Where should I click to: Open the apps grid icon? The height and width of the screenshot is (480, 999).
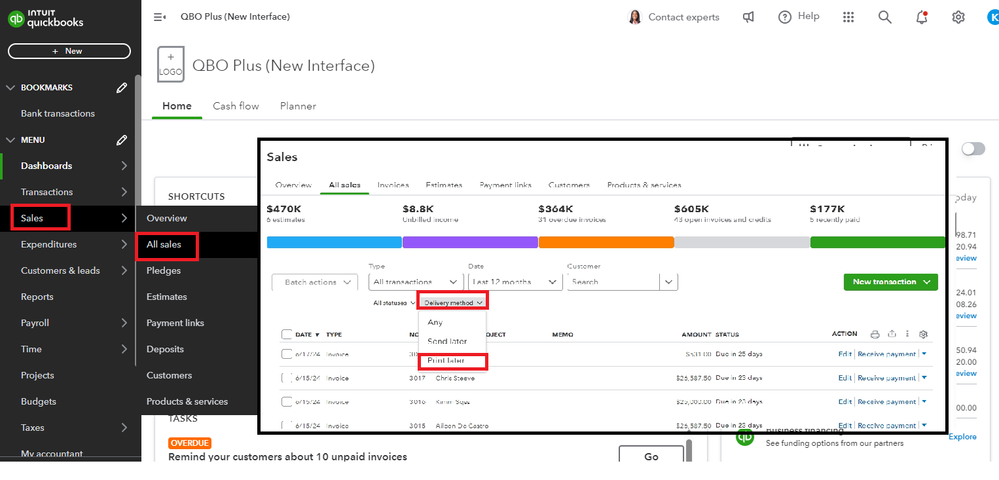coord(848,17)
